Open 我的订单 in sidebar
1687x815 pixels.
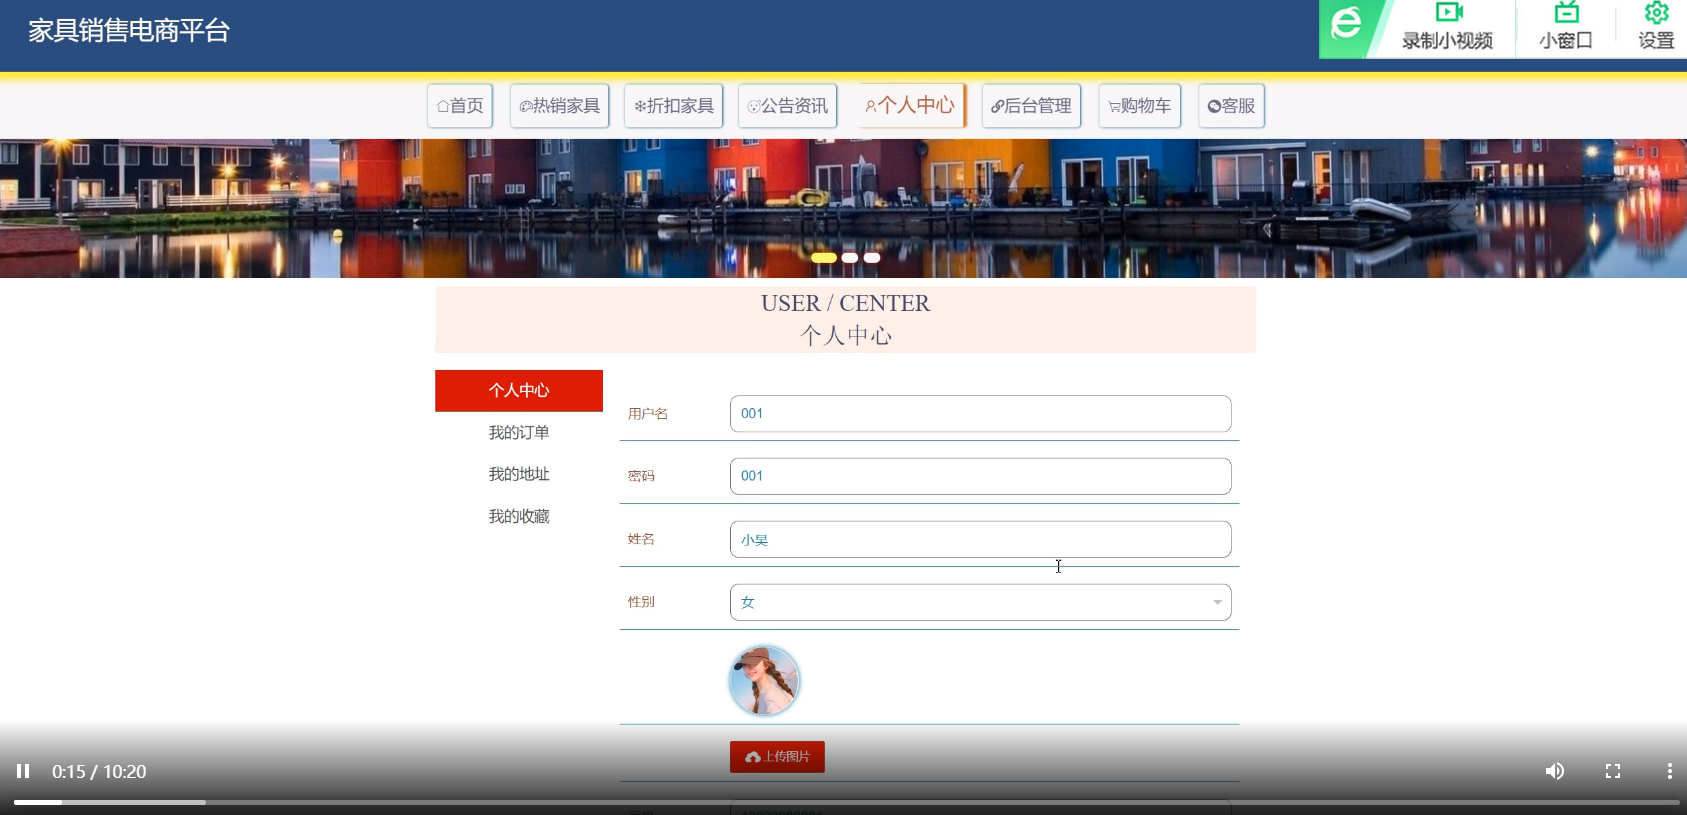click(x=519, y=433)
